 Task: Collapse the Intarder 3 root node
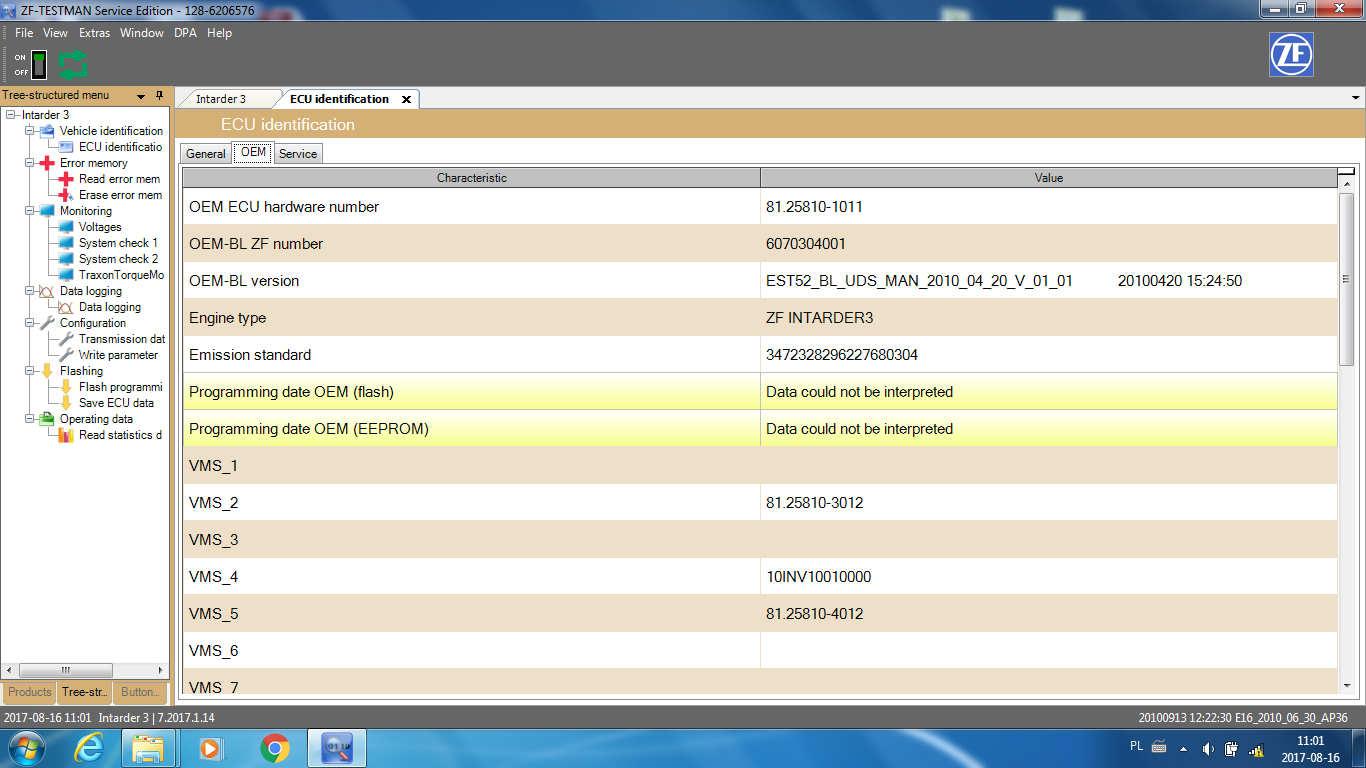coord(10,115)
